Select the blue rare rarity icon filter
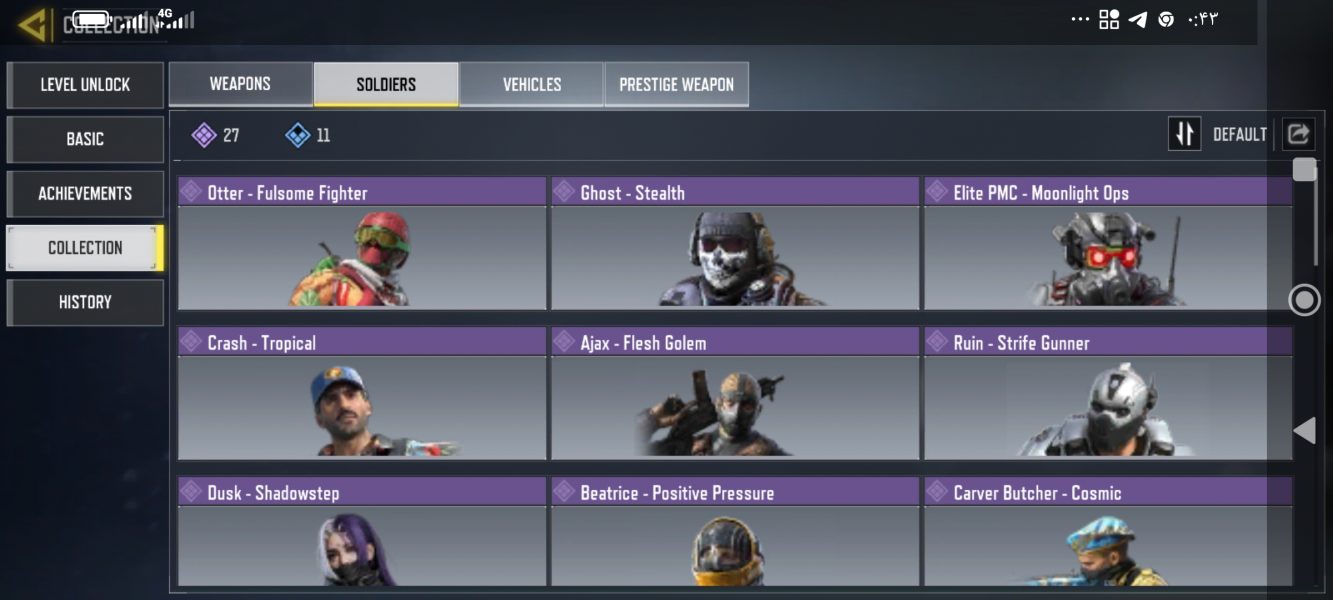This screenshot has height=600, width=1333. coord(297,135)
